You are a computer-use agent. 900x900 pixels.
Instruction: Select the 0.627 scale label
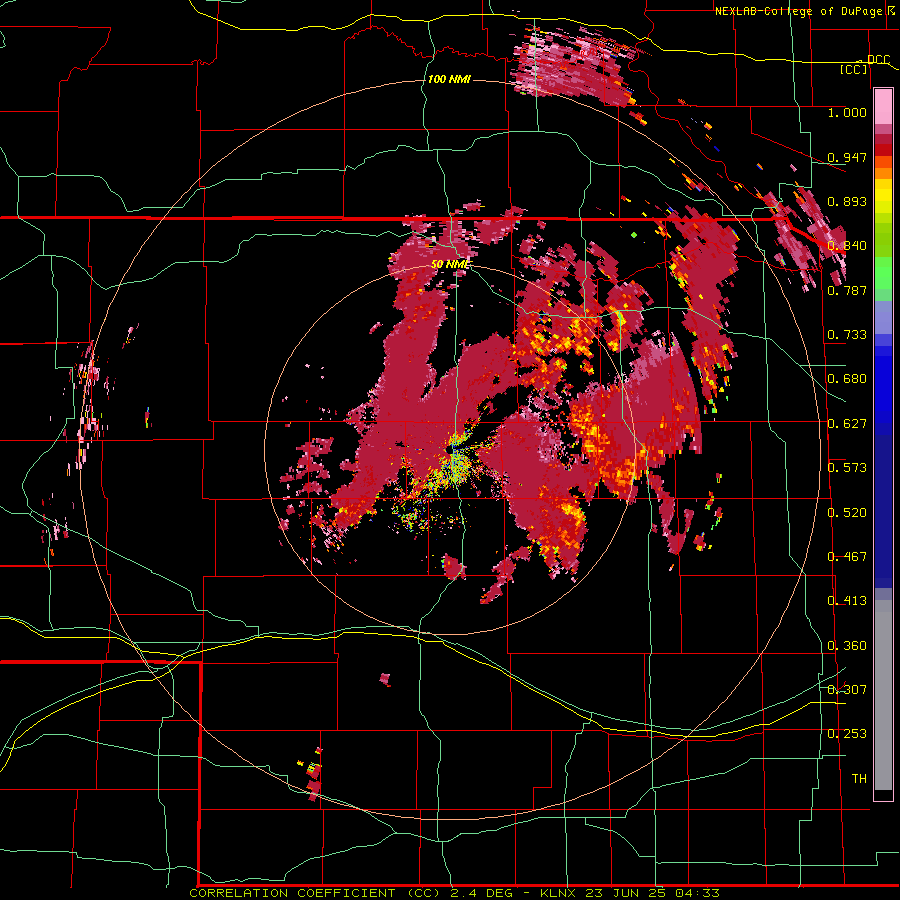click(x=847, y=424)
